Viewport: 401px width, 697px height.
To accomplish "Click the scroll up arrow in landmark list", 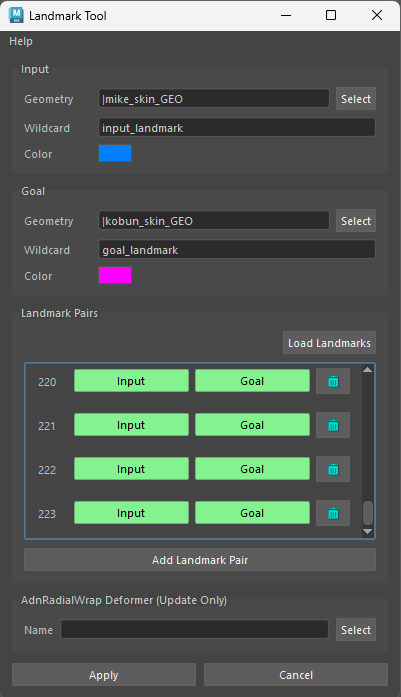I will [x=367, y=370].
